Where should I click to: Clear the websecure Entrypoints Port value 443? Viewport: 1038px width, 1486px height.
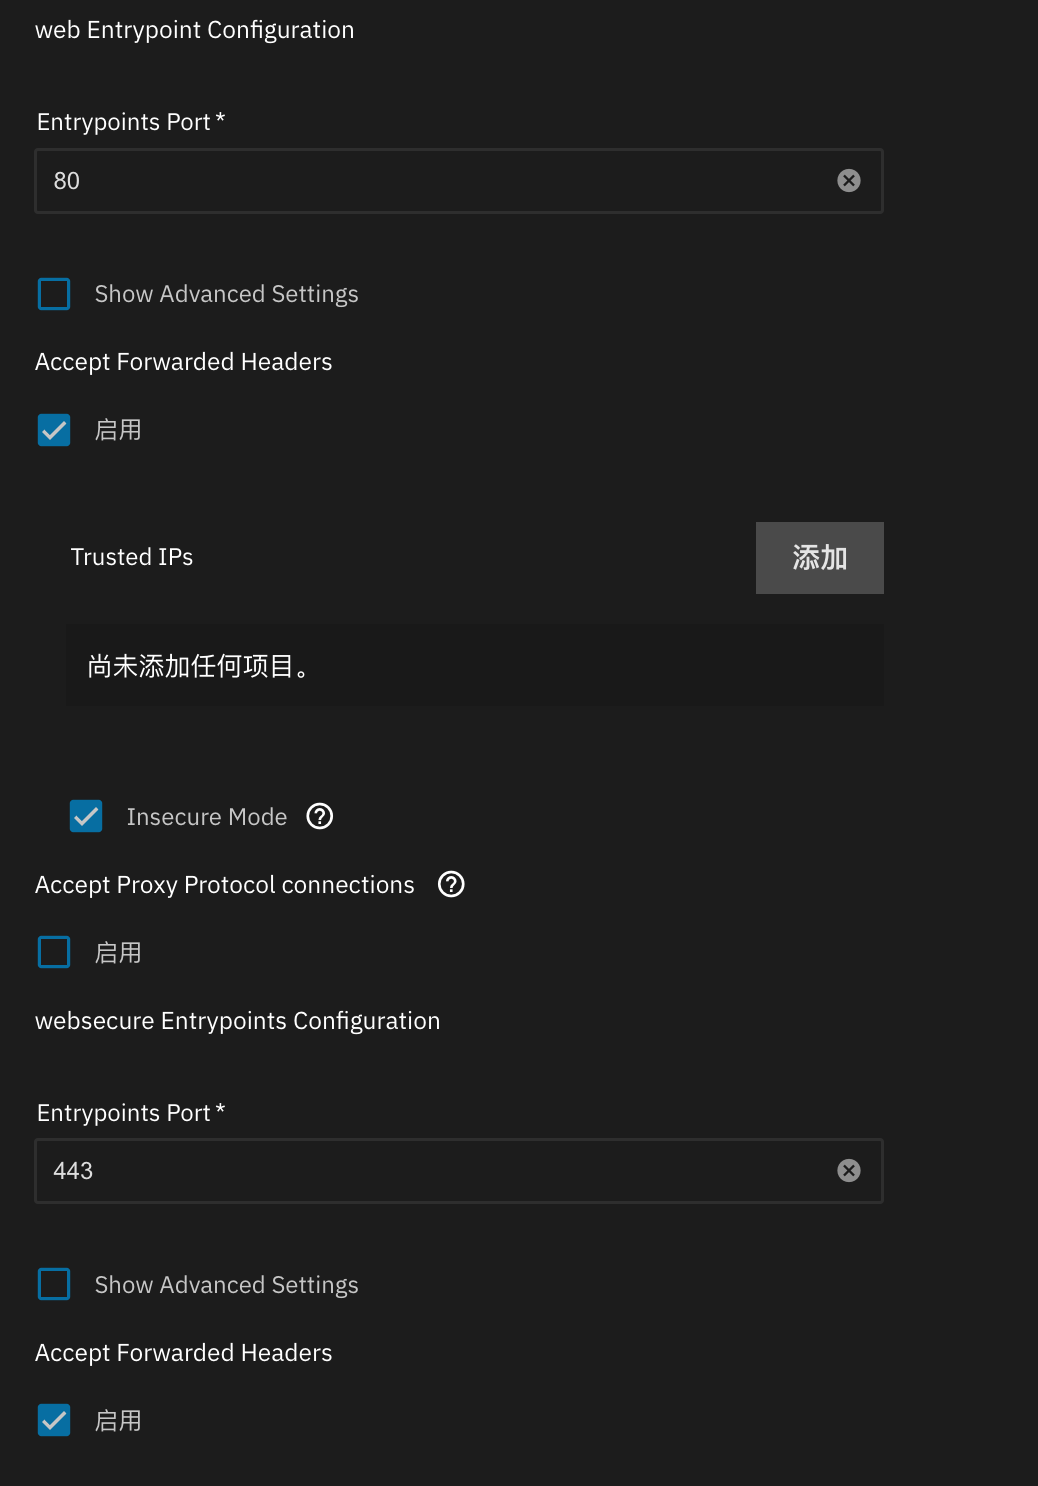click(x=848, y=1171)
